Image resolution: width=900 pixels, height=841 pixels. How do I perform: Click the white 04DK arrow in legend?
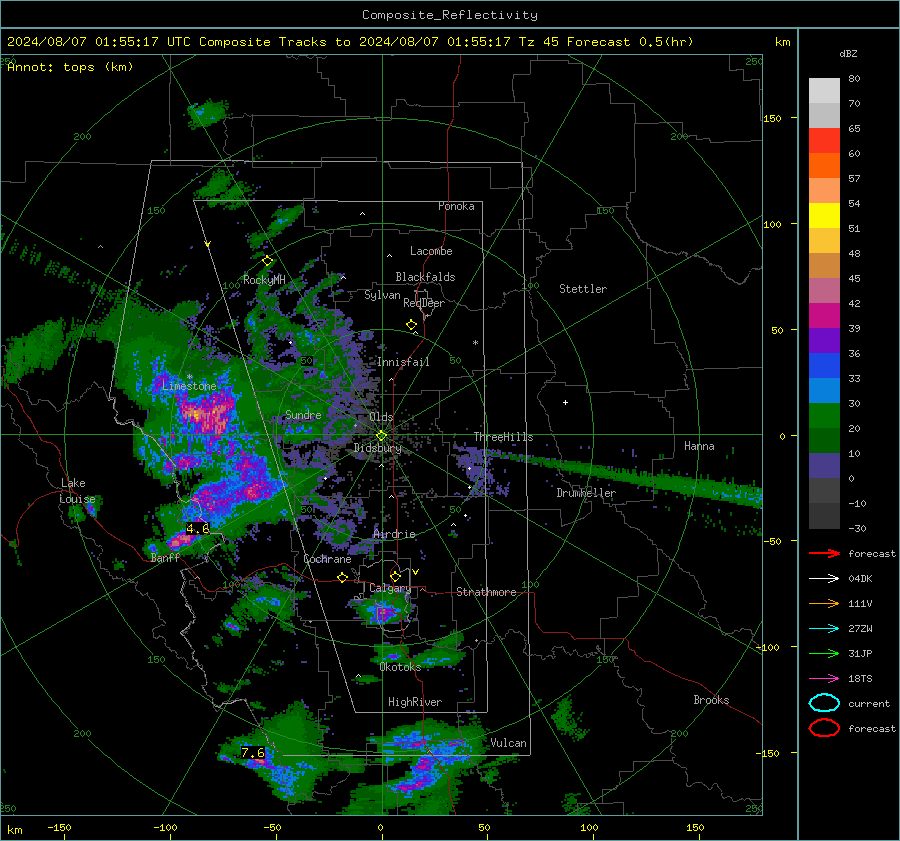[824, 579]
